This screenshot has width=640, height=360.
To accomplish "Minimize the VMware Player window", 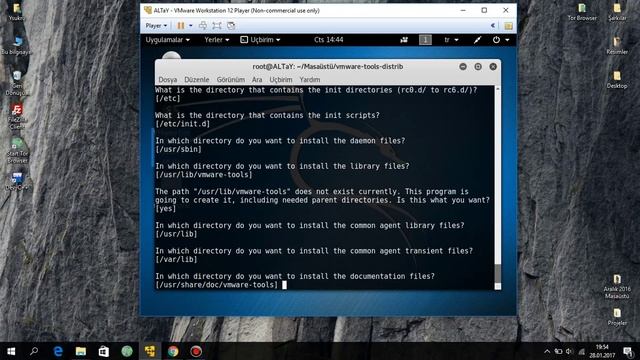I will coord(463,10).
